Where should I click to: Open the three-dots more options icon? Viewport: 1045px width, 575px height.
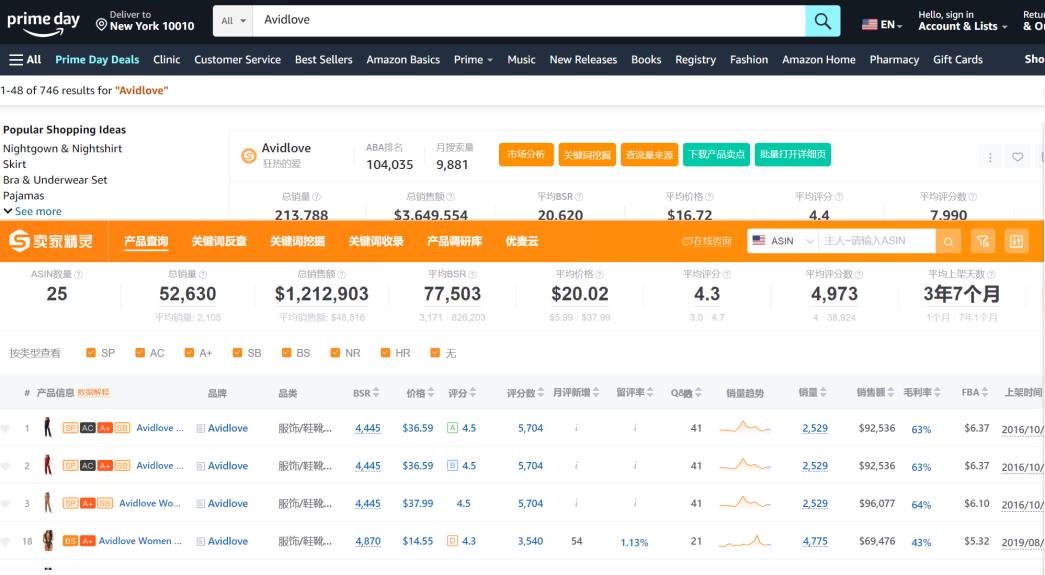(991, 157)
